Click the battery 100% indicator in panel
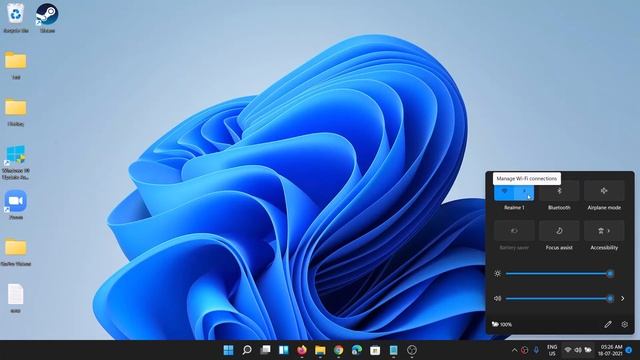This screenshot has width=640, height=360. pyautogui.click(x=502, y=324)
